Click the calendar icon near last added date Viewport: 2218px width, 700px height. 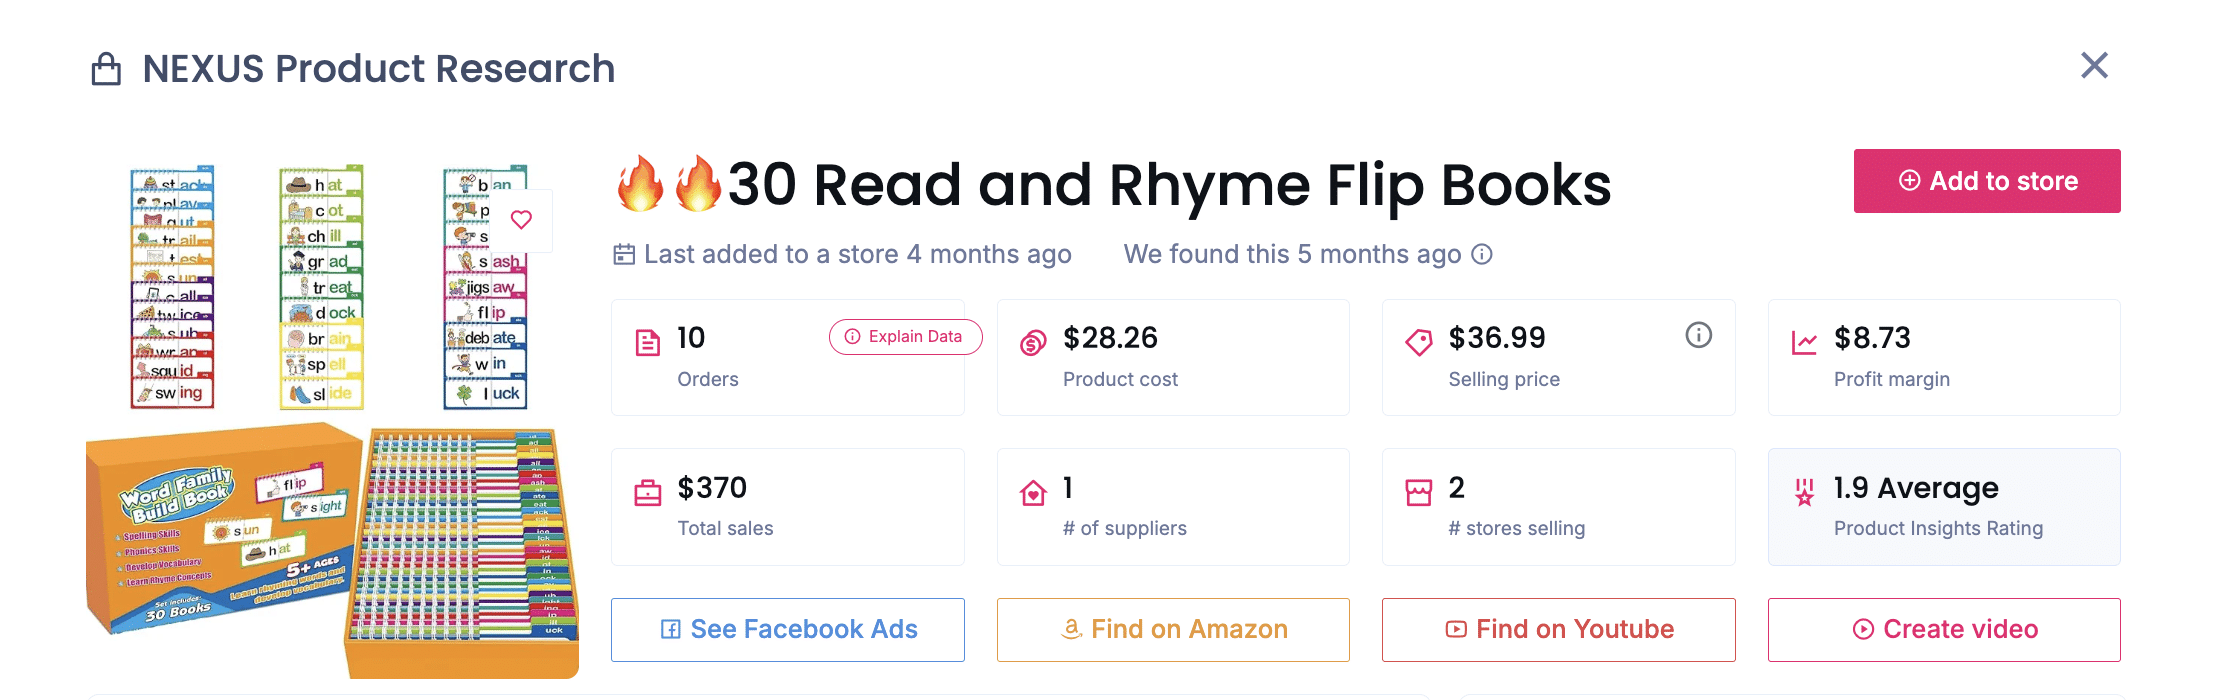coord(622,253)
